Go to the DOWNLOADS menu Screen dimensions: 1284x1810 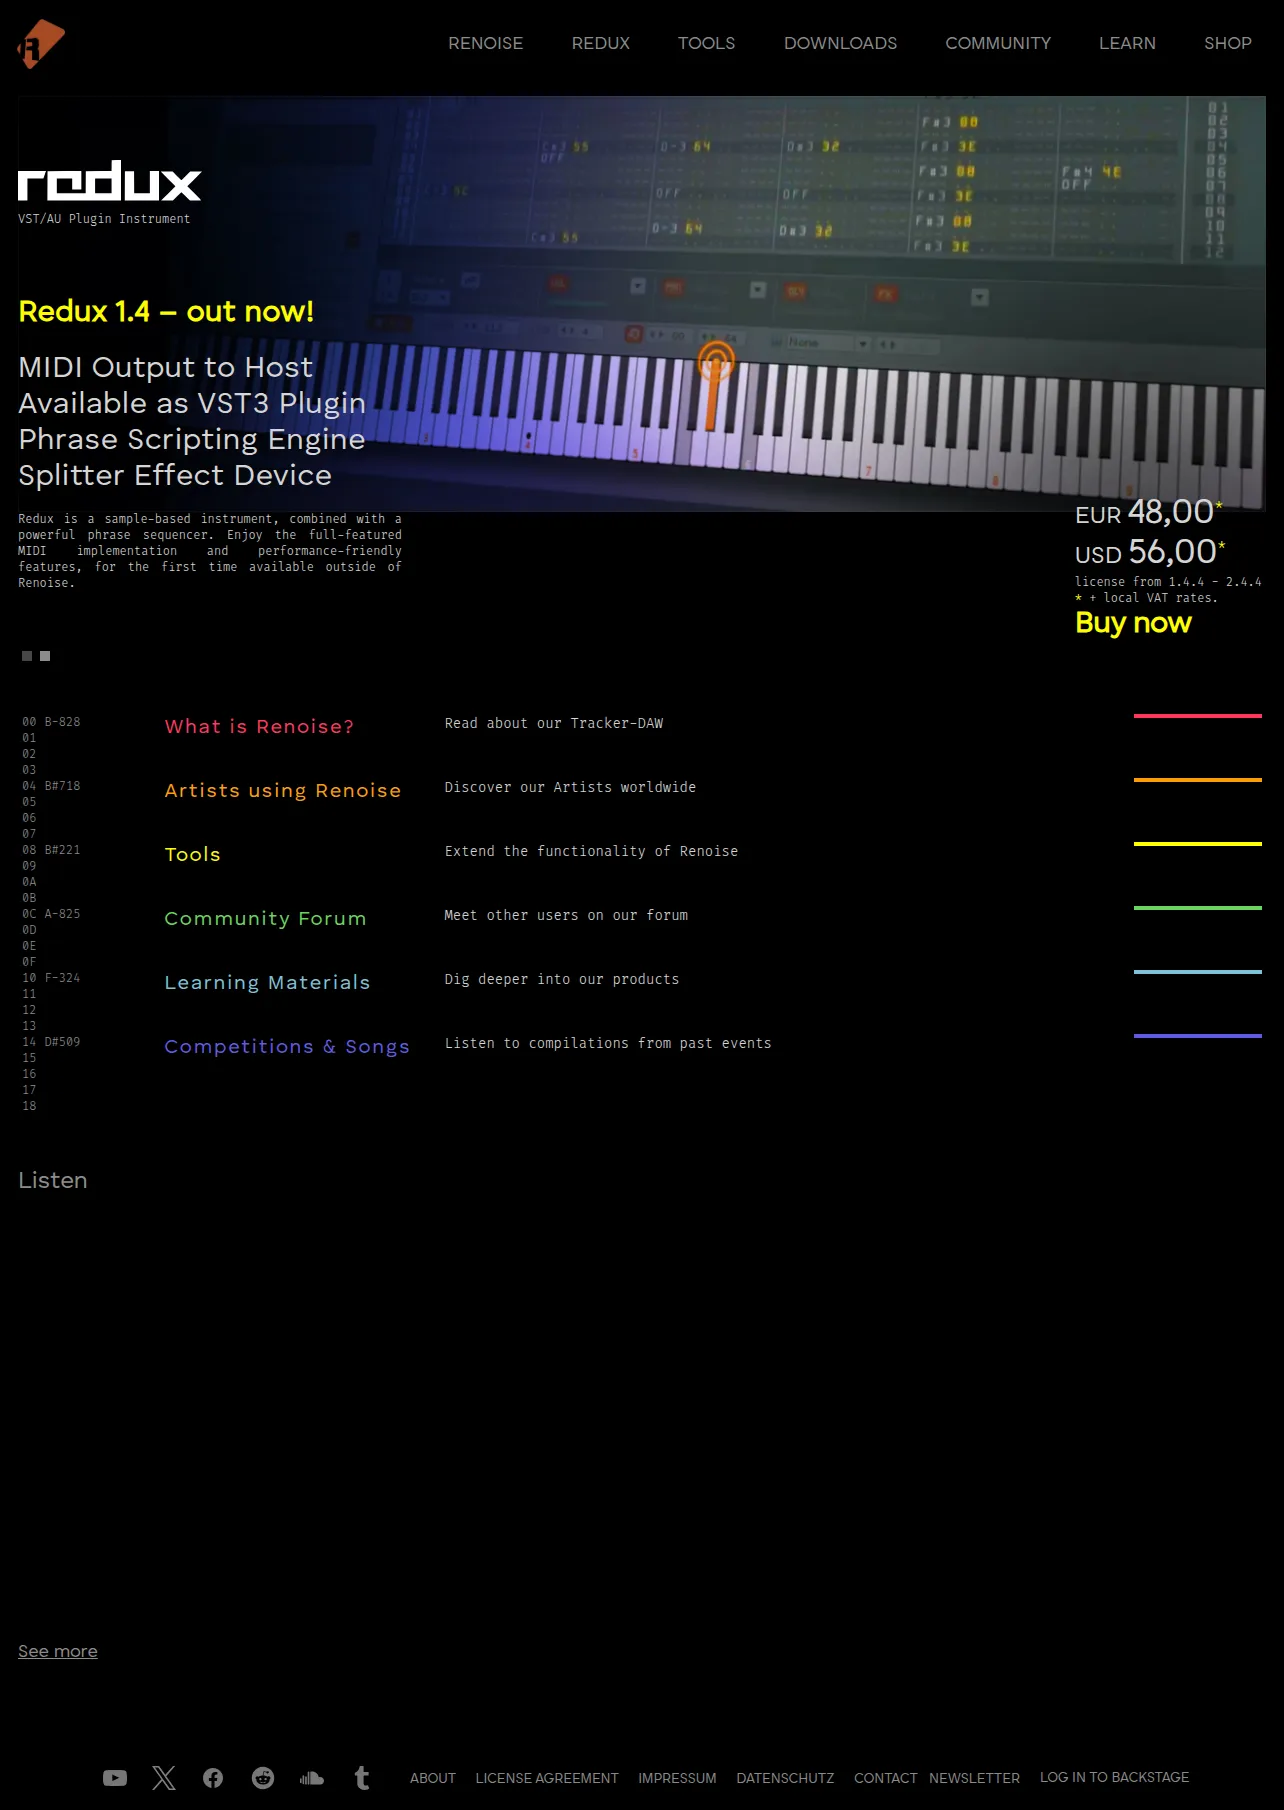click(x=841, y=43)
